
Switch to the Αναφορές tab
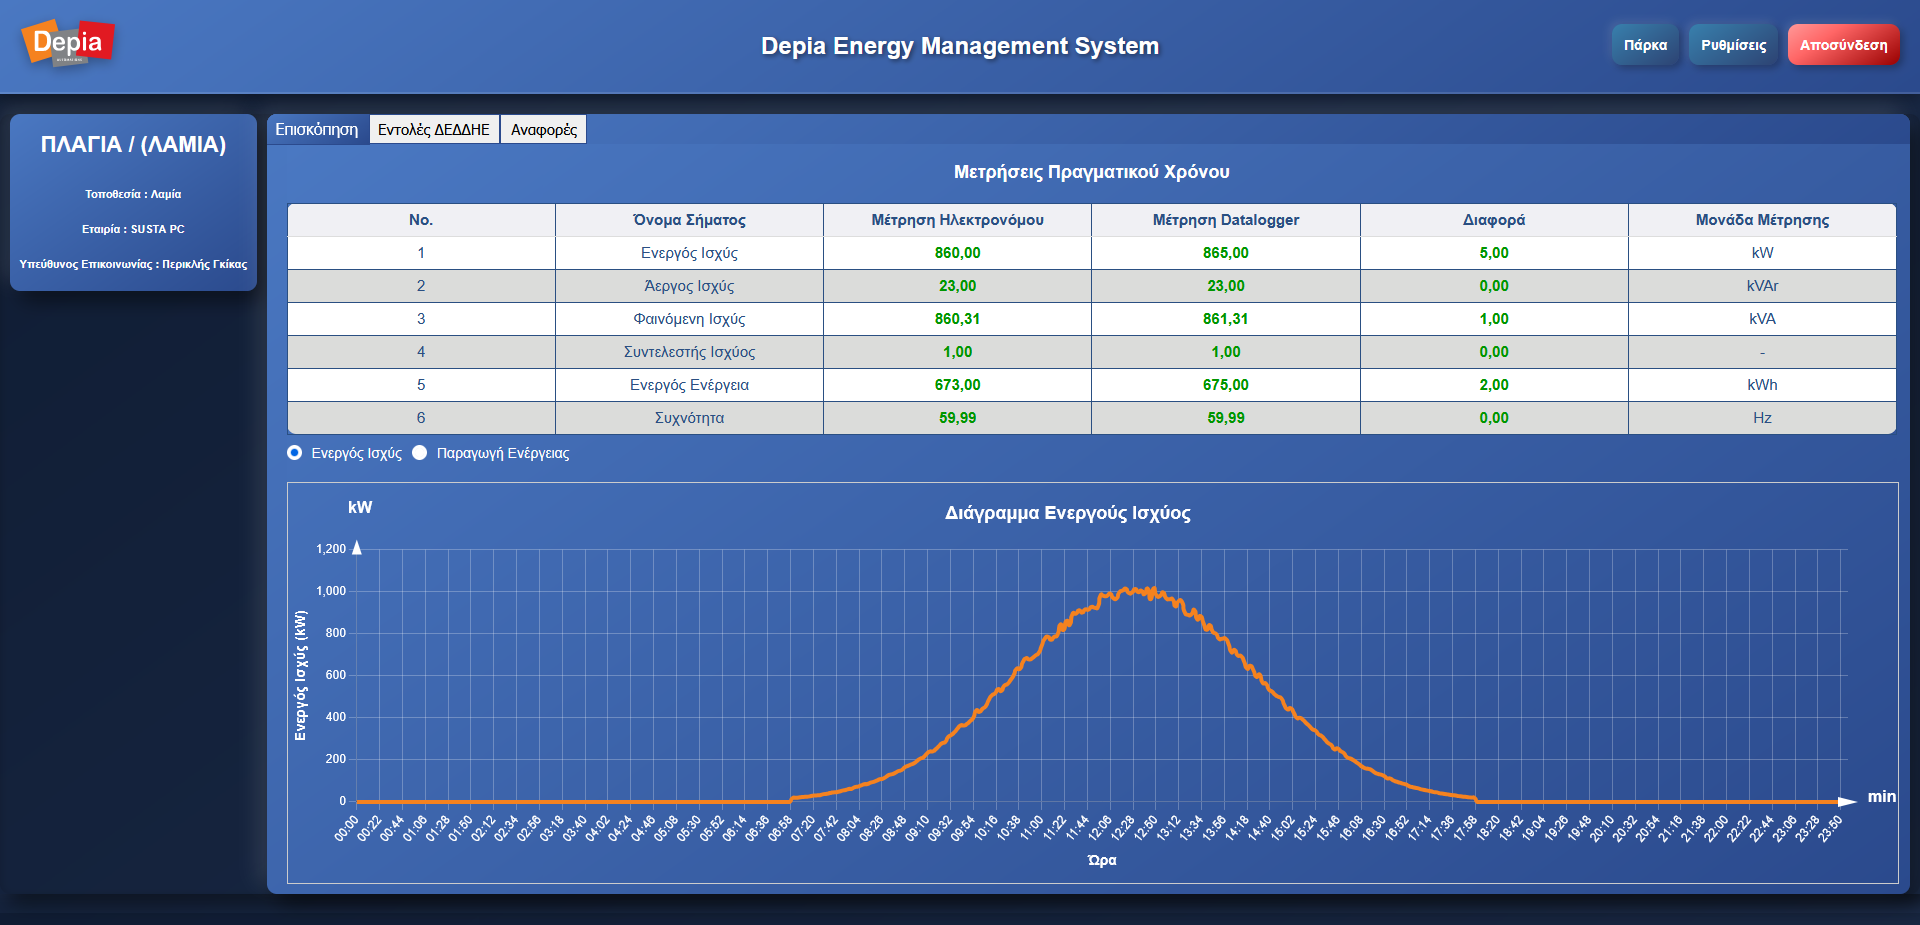tap(543, 129)
